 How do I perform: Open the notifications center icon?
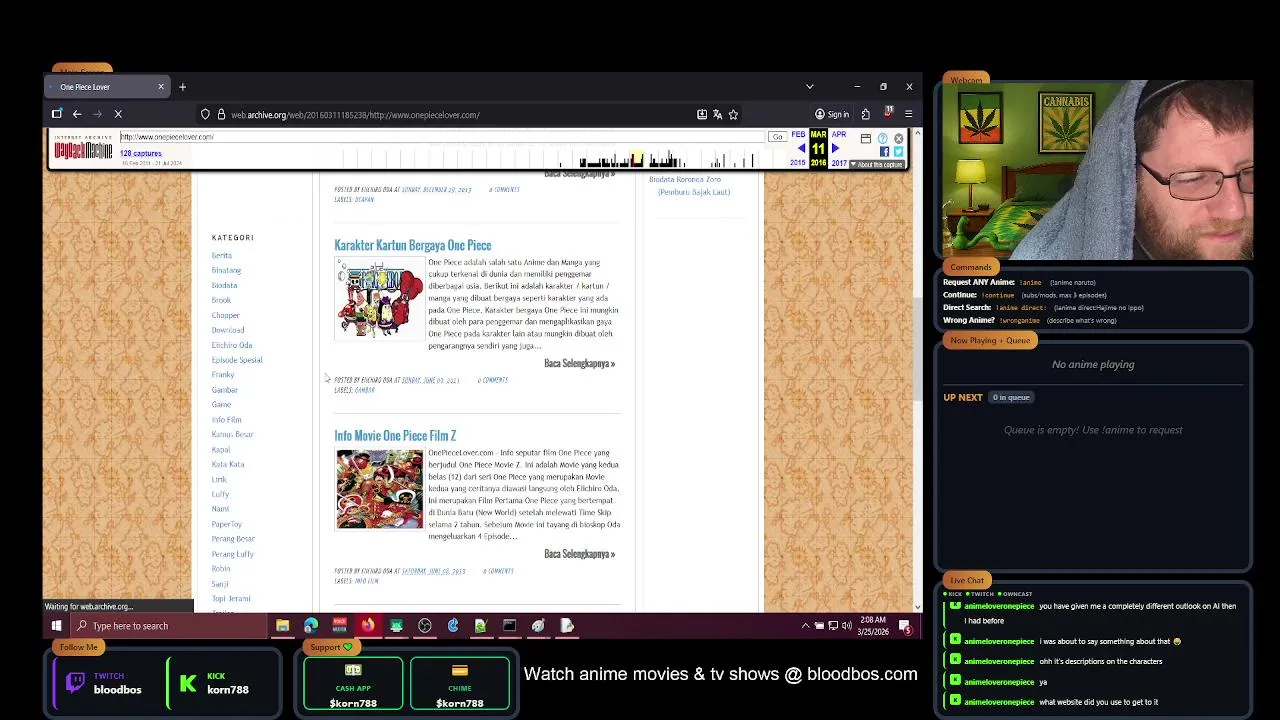tap(905, 626)
